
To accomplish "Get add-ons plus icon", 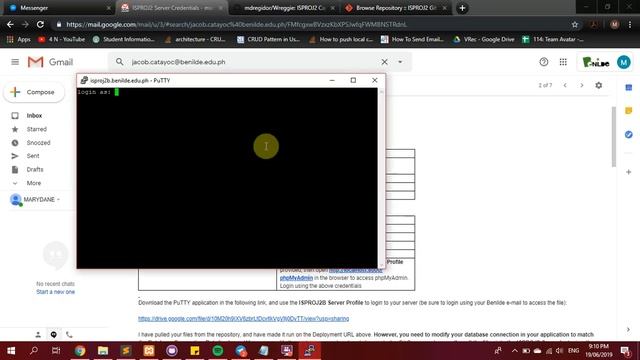I will click(629, 172).
